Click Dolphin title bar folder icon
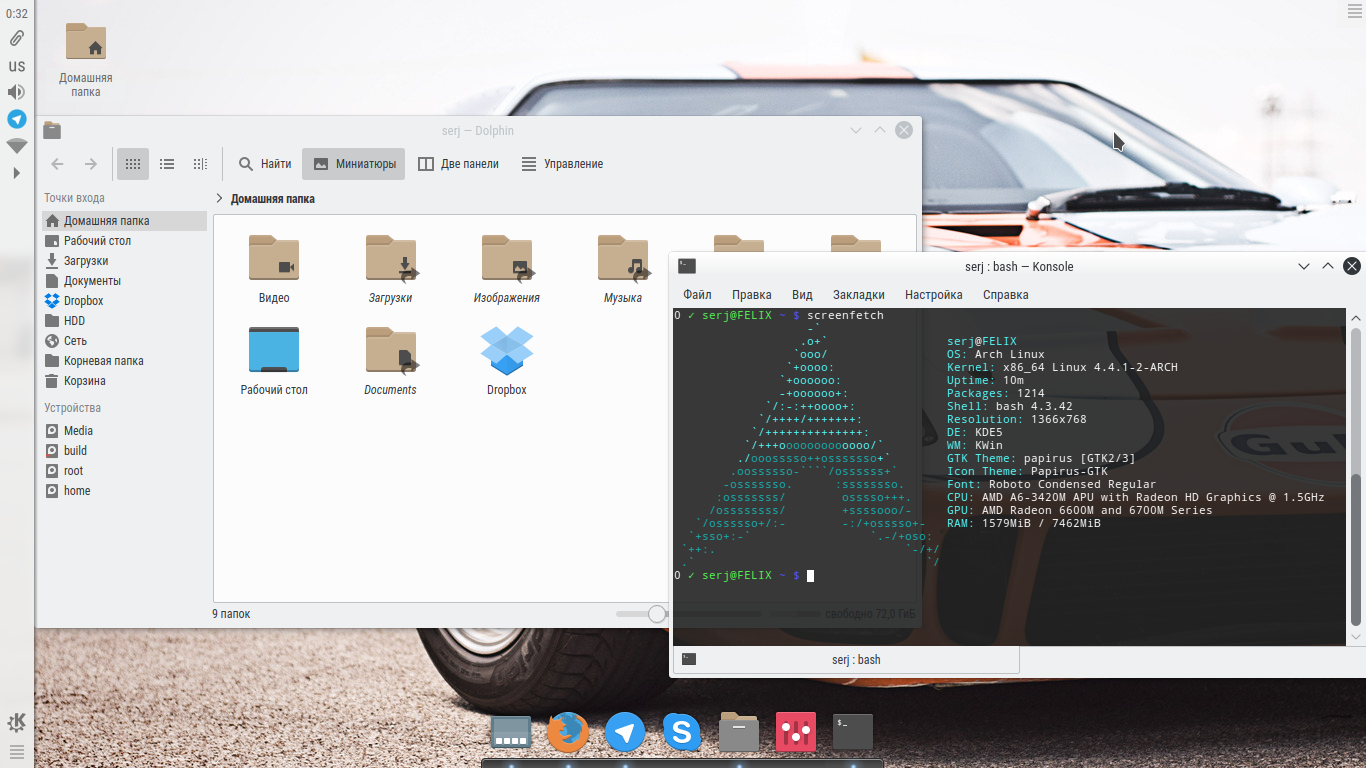The image size is (1366, 768). [53, 130]
